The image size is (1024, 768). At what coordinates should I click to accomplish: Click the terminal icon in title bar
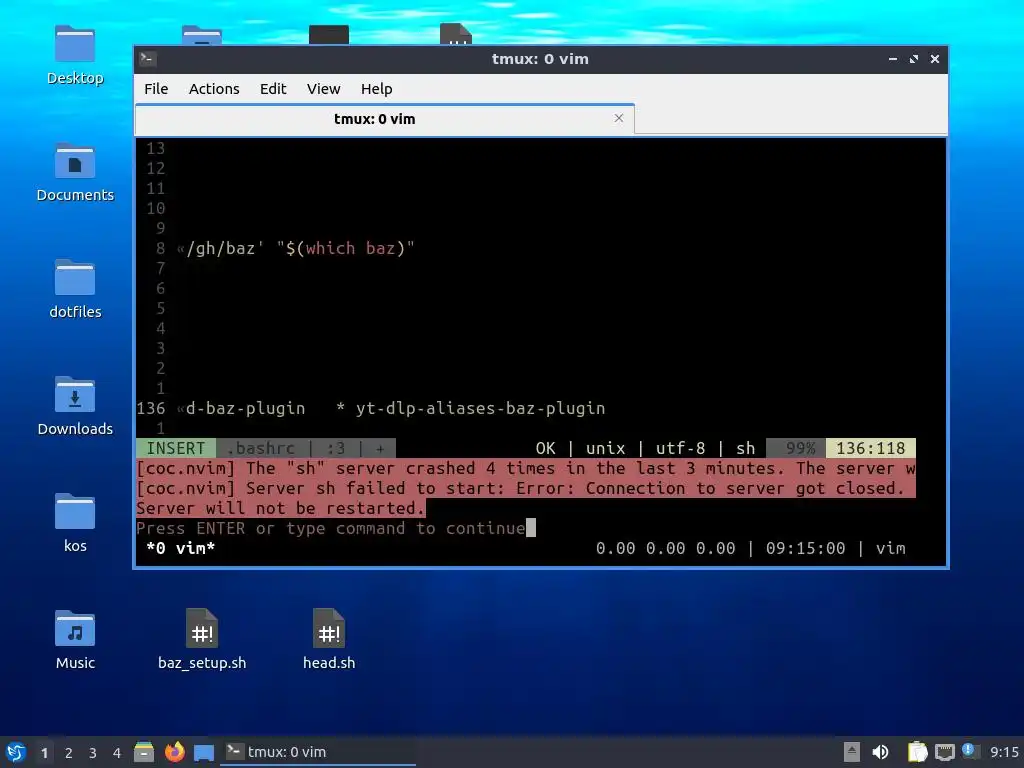pyautogui.click(x=148, y=59)
